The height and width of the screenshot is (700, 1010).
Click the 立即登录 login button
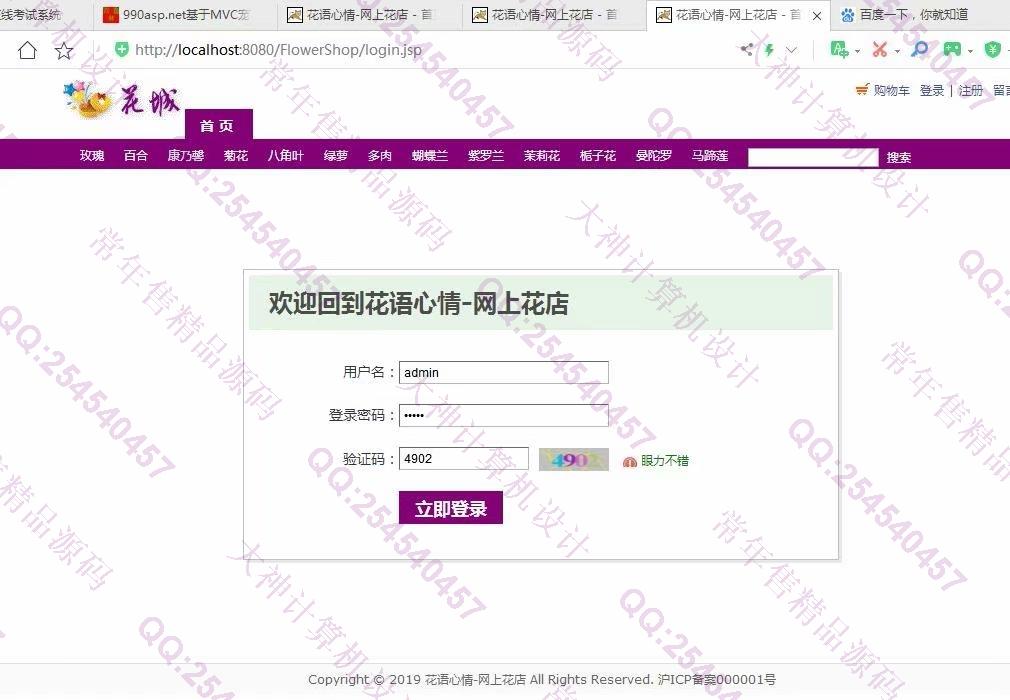click(450, 508)
